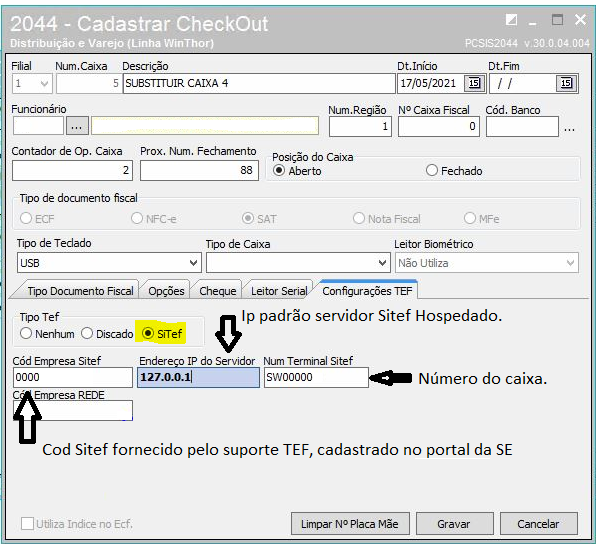Screen dimensions: 596x544
Task: Switch to Tipo Documento Fiscal tab
Action: [x=80, y=291]
